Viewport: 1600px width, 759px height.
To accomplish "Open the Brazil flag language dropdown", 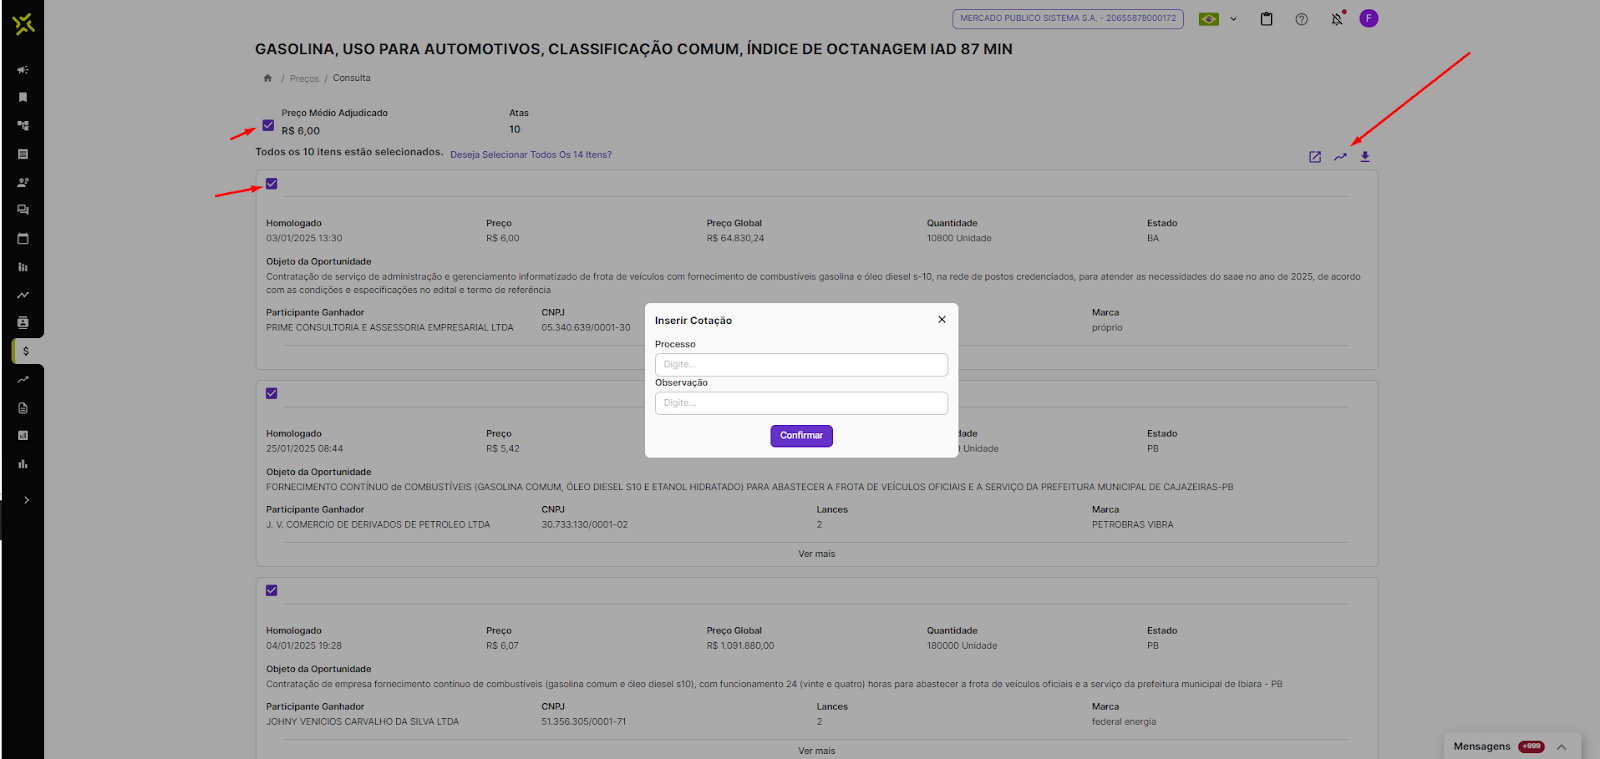I will click(1217, 19).
